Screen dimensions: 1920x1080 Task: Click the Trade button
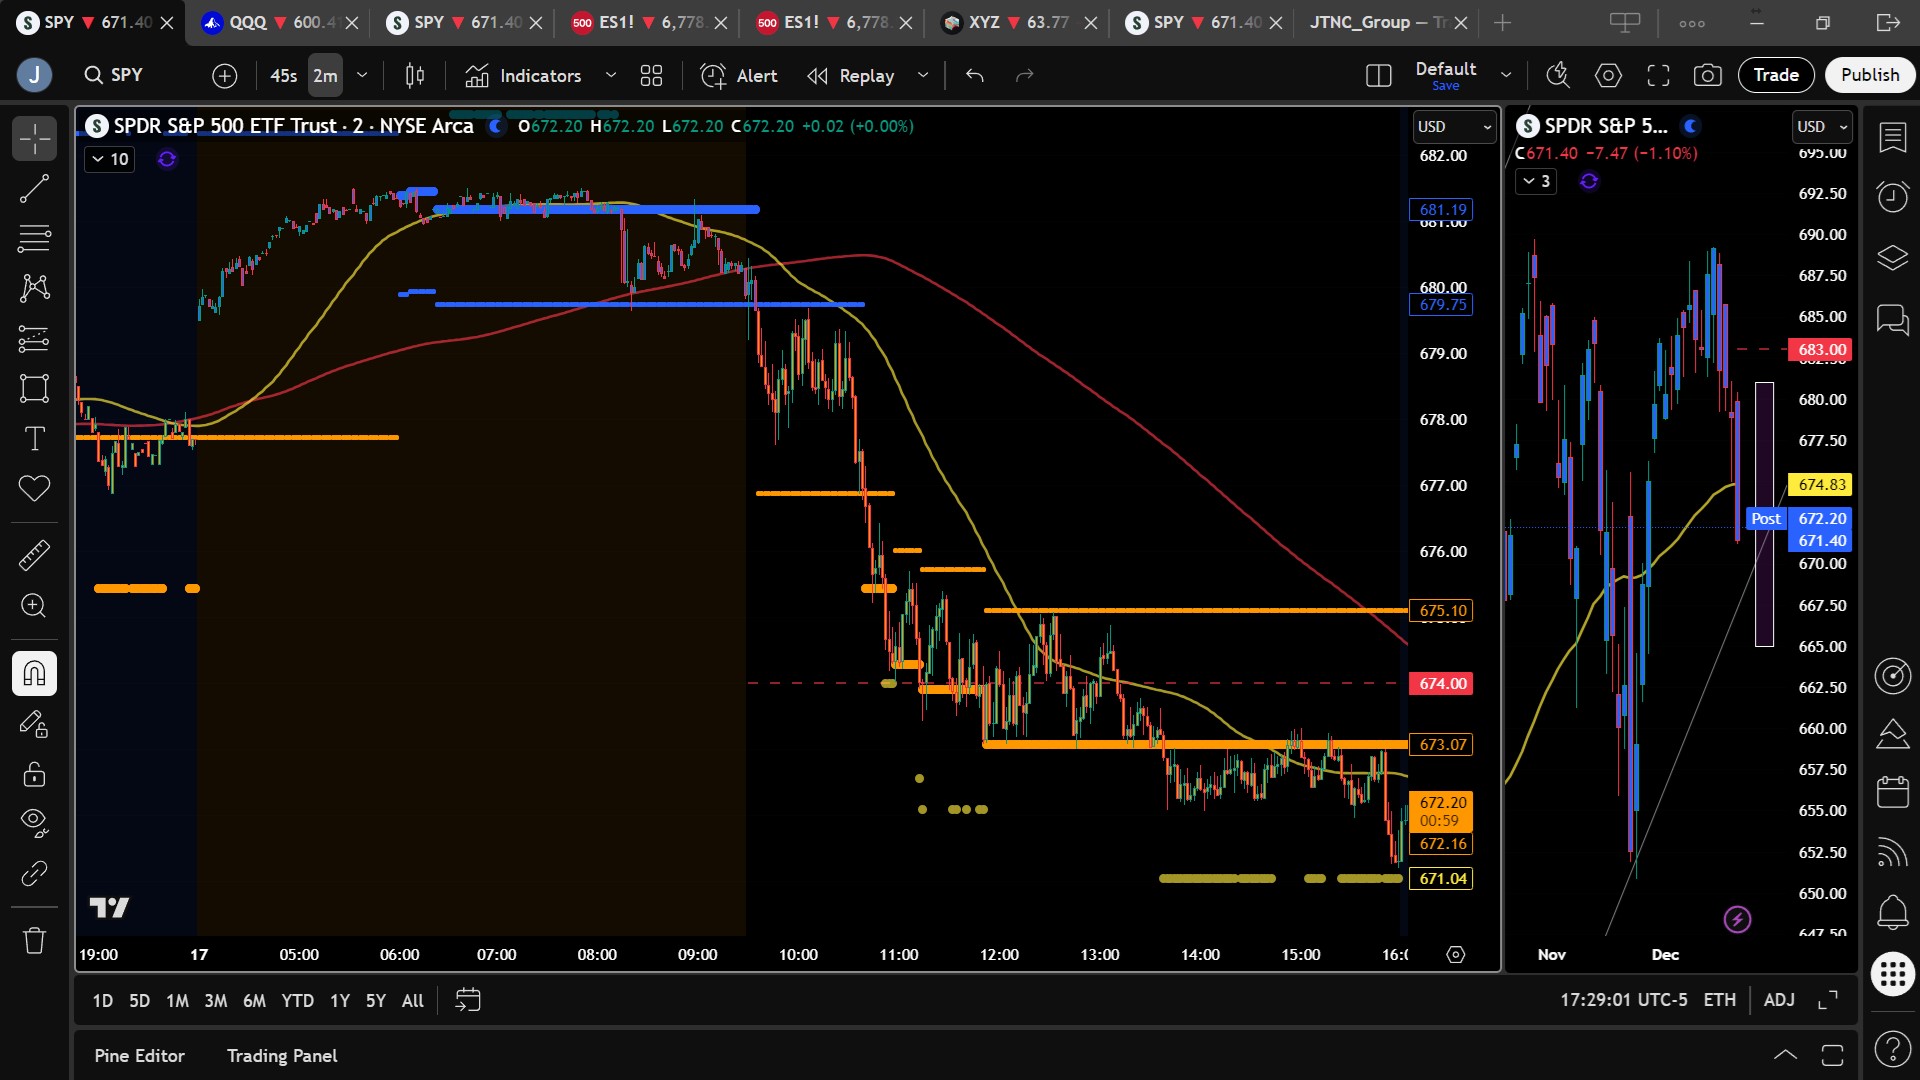point(1775,75)
